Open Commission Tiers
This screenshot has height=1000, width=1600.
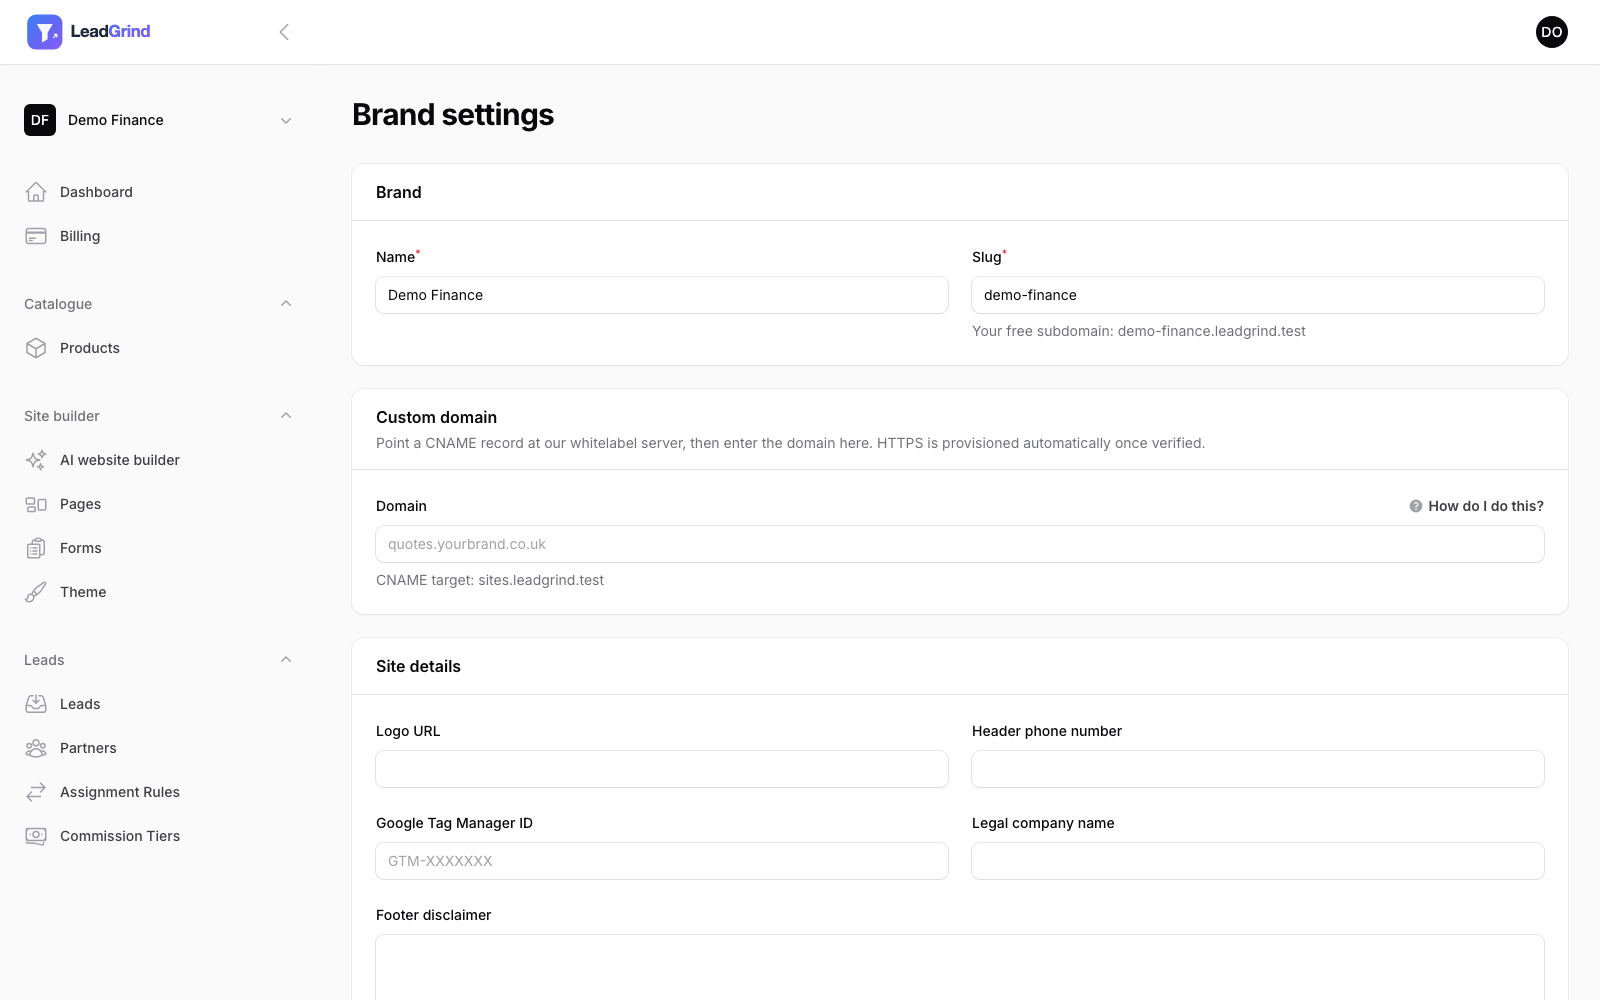coord(160,836)
